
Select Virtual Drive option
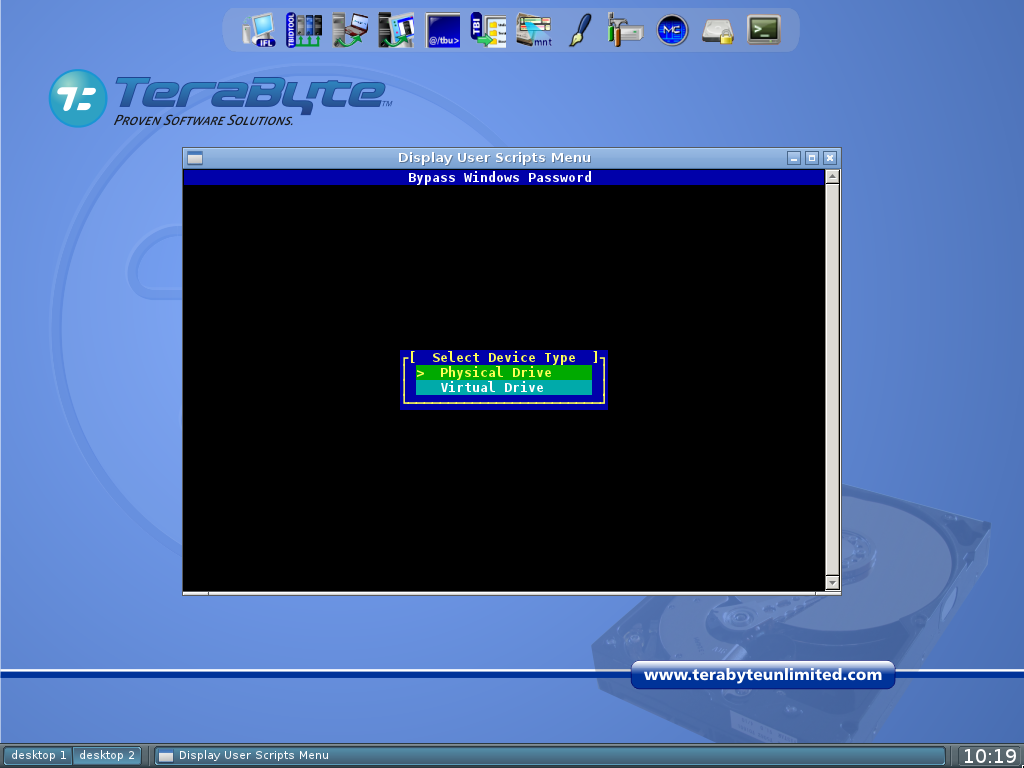tap(504, 387)
